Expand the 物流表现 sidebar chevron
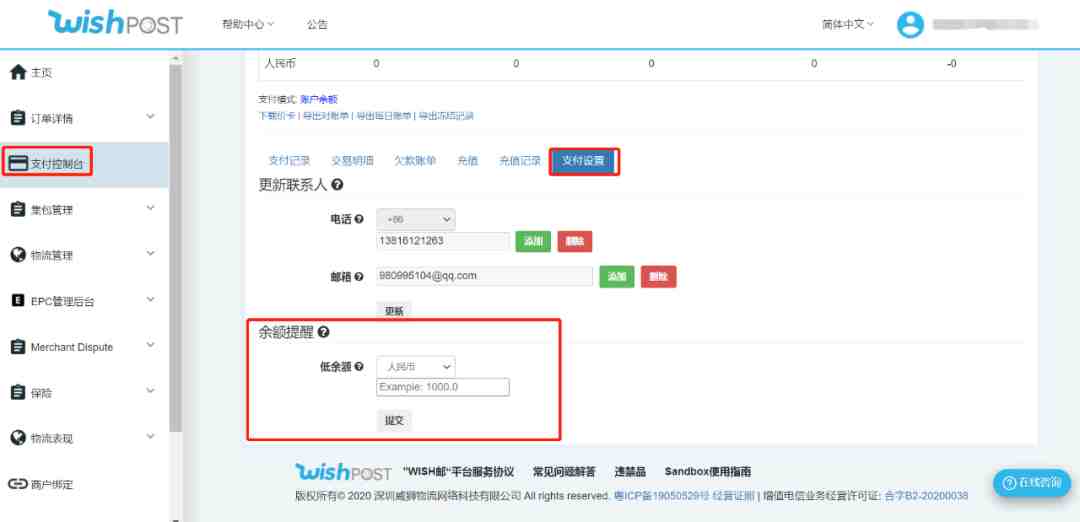The image size is (1080, 522). coord(151,437)
